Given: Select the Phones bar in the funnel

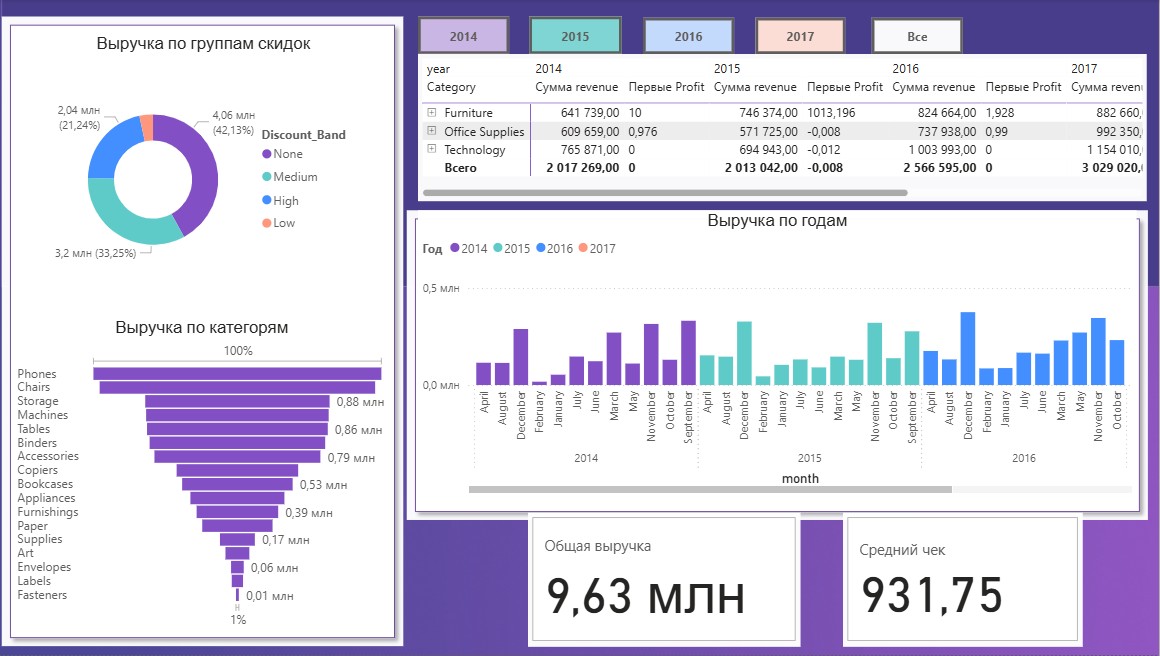Looking at the screenshot, I should pyautogui.click(x=238, y=374).
